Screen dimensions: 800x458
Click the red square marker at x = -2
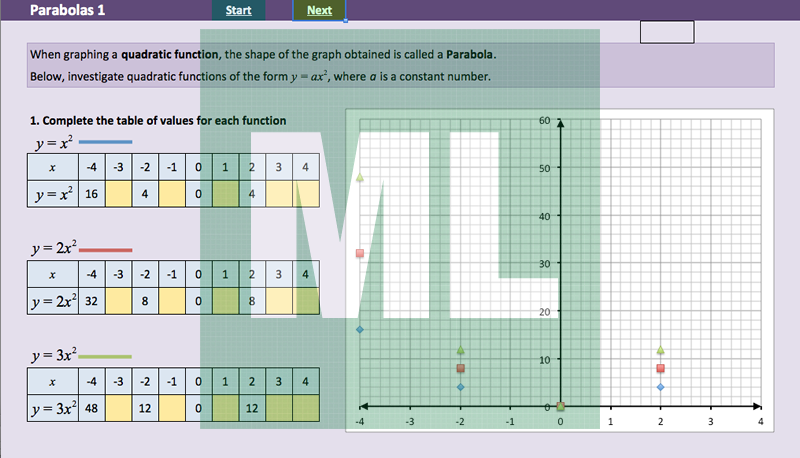tap(460, 368)
